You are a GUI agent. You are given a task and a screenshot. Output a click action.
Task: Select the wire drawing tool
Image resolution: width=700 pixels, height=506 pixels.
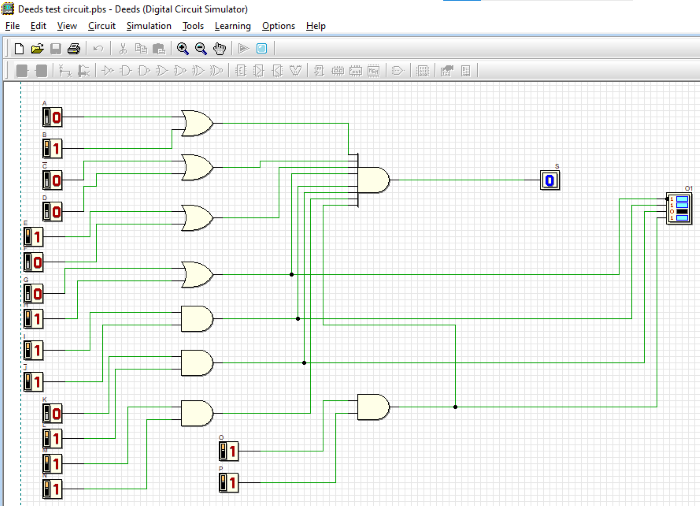pos(65,71)
